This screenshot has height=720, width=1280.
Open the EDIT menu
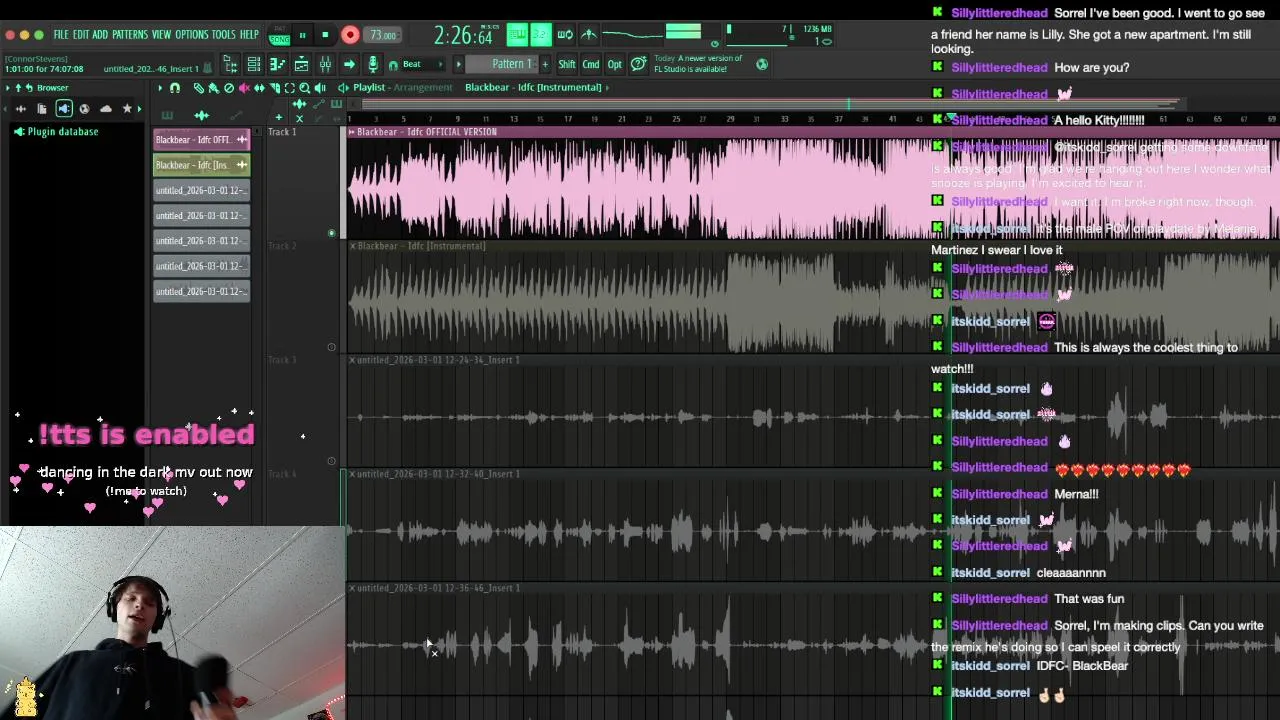pyautogui.click(x=81, y=34)
